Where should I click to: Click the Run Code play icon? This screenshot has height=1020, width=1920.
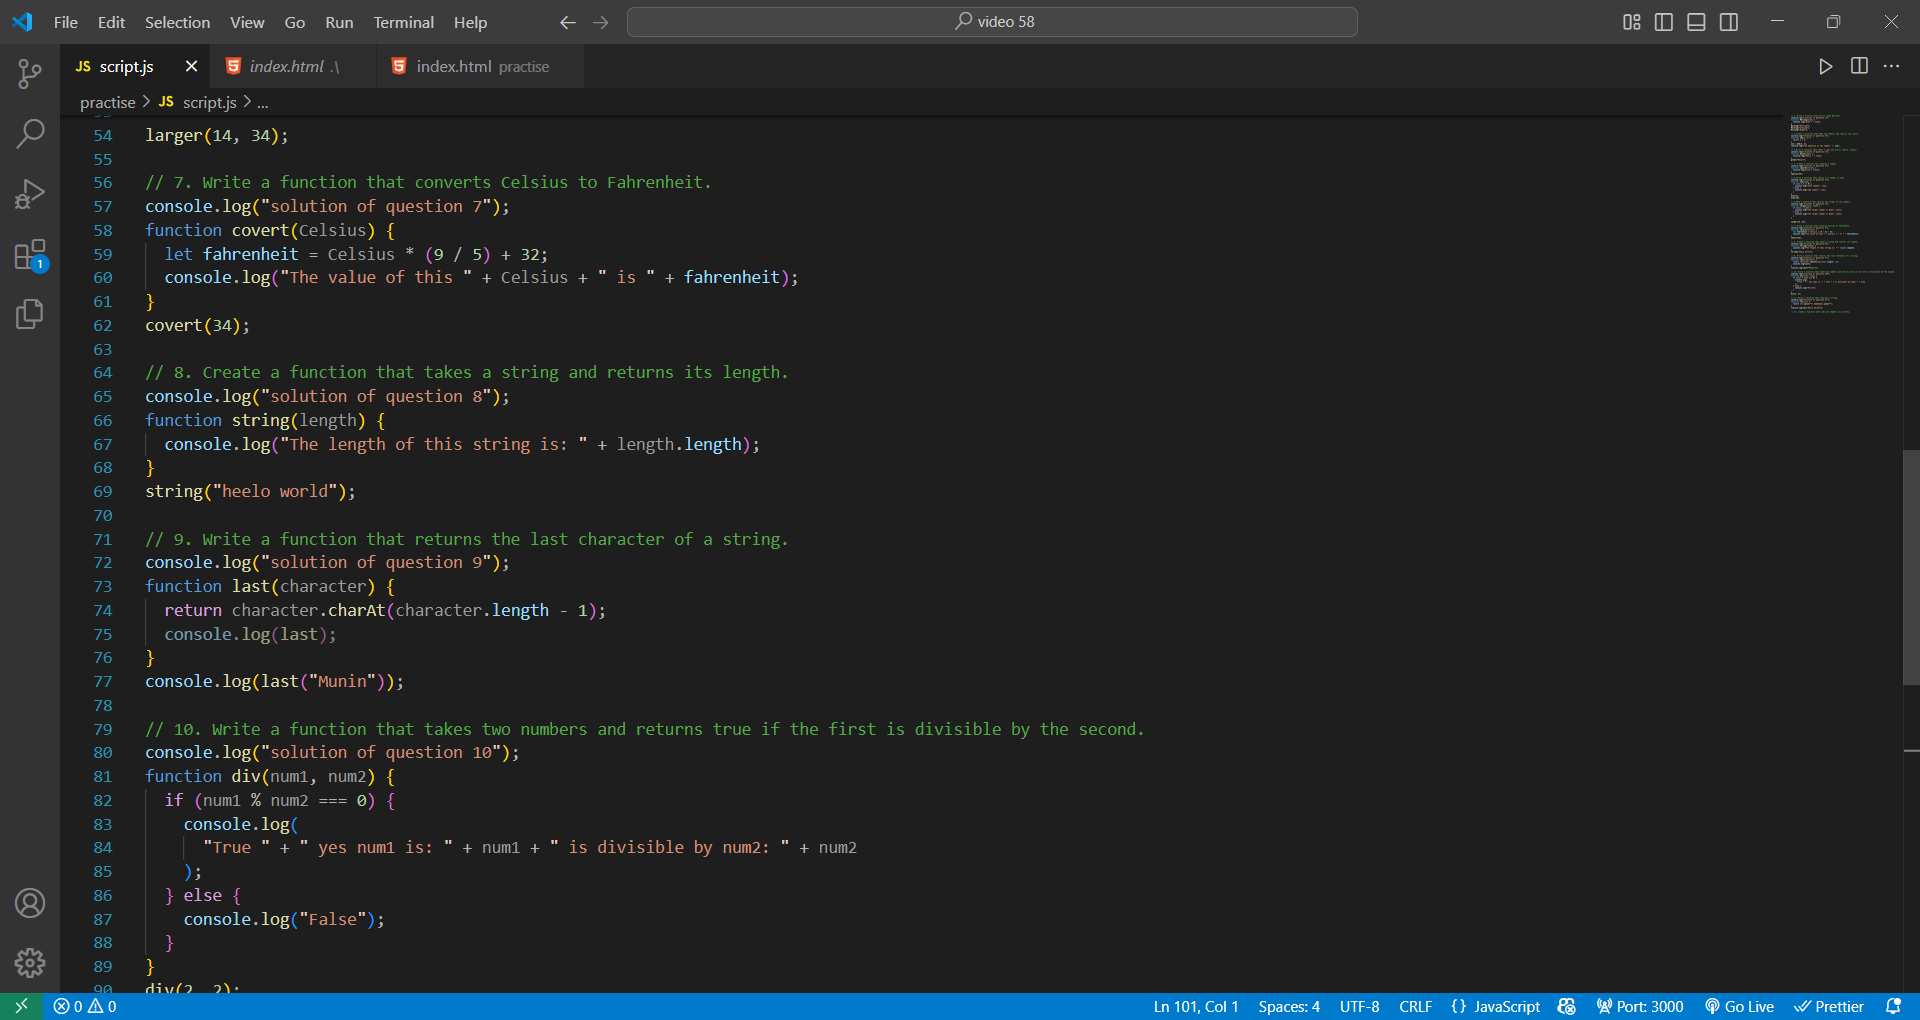click(x=1826, y=66)
